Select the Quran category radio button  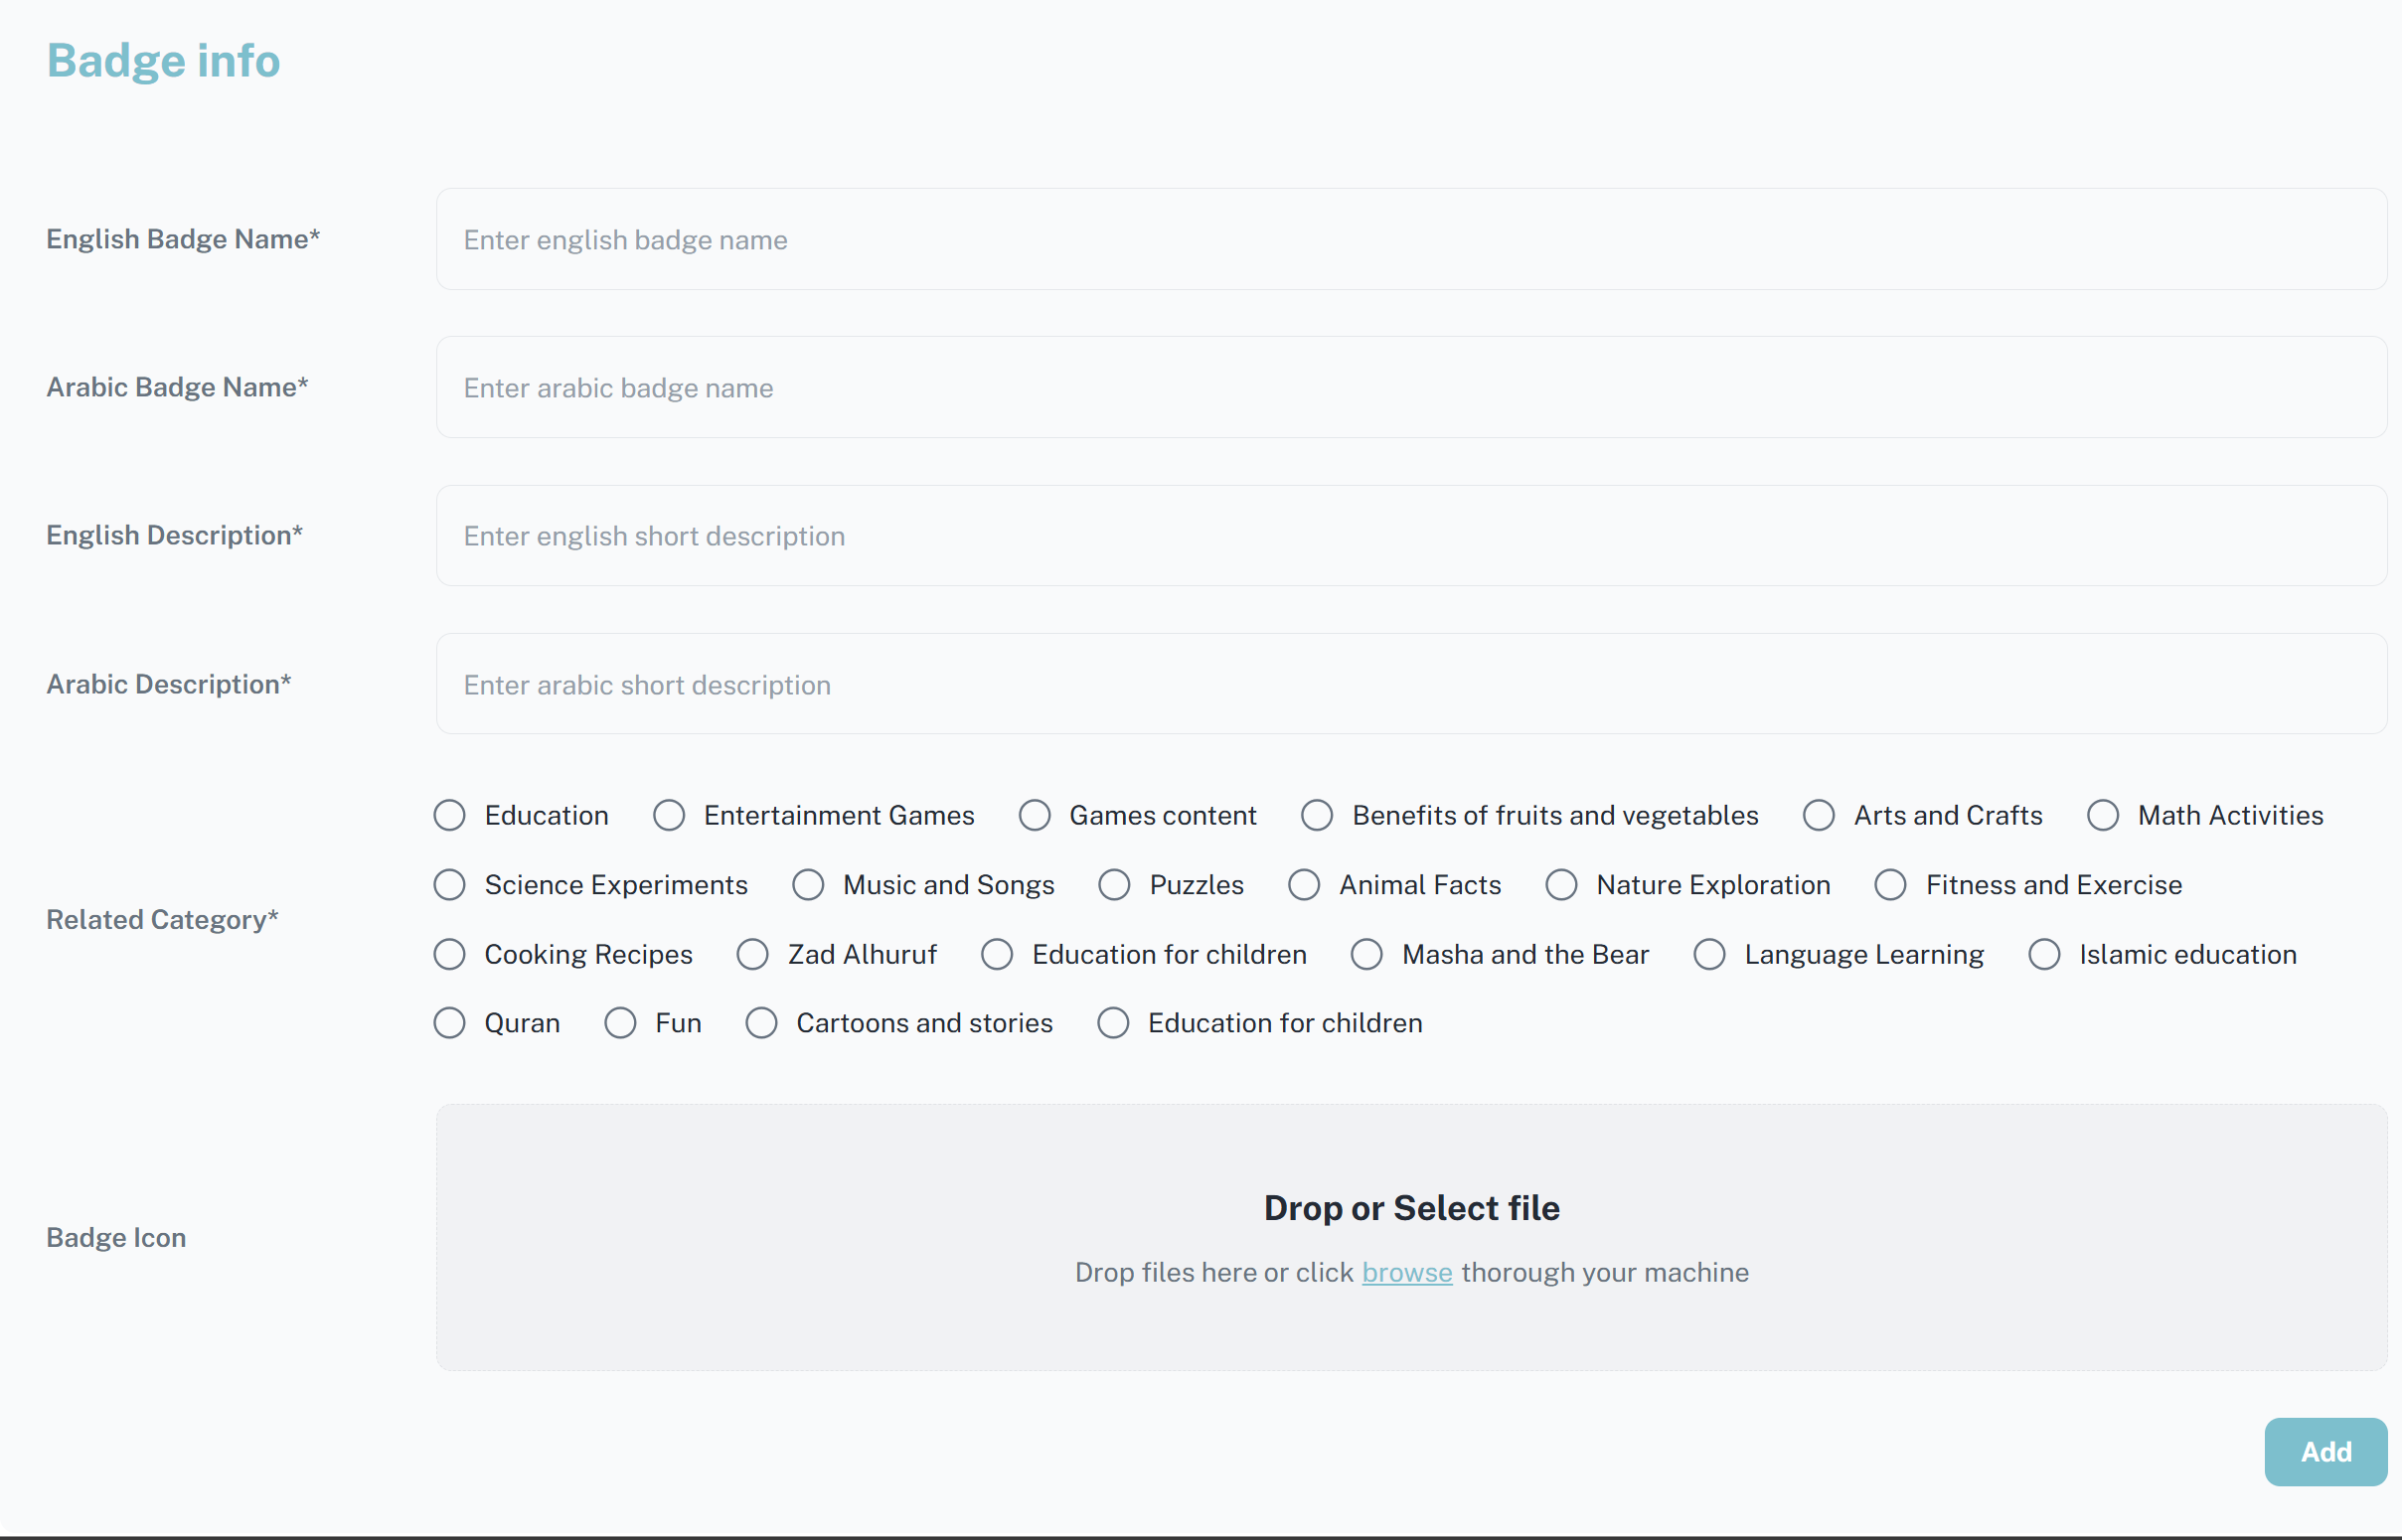(x=450, y=1023)
